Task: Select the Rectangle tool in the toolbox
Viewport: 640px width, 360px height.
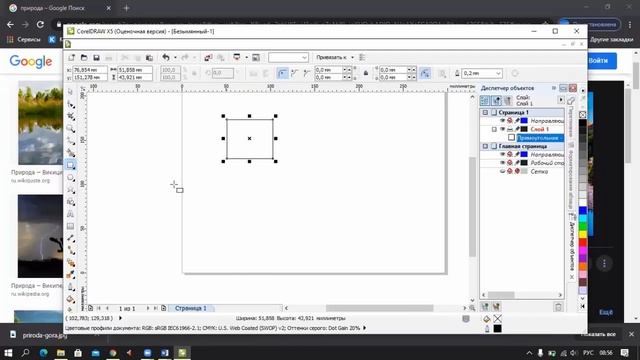Action: coord(71,165)
